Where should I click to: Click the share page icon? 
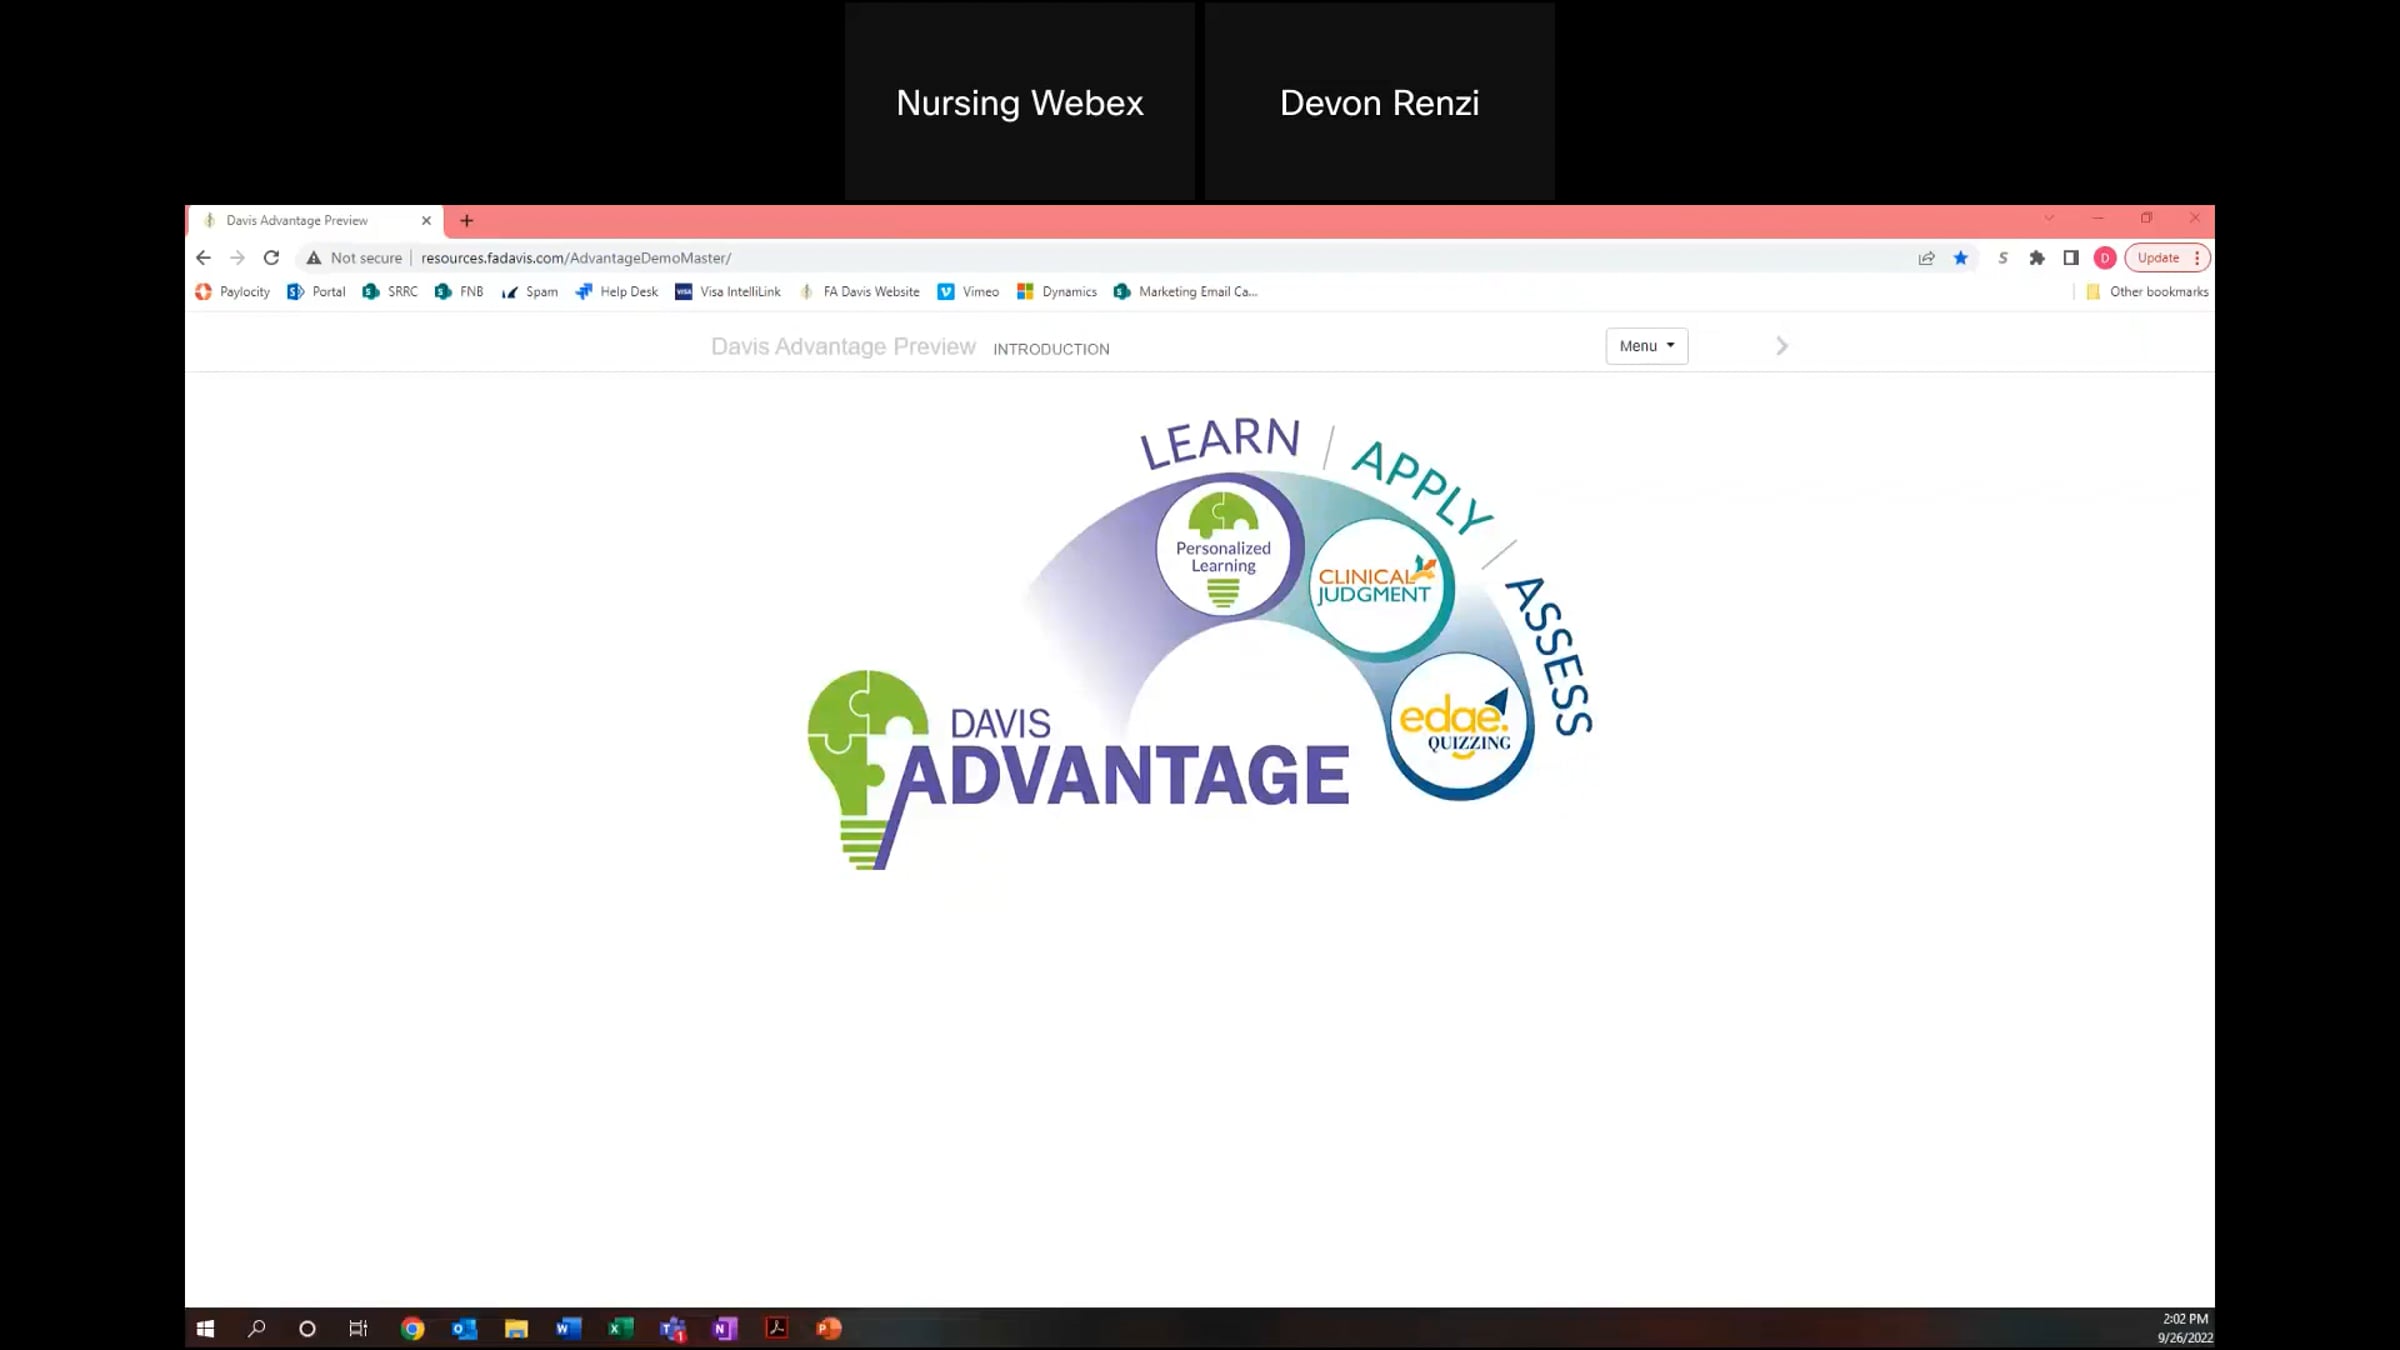point(1926,258)
